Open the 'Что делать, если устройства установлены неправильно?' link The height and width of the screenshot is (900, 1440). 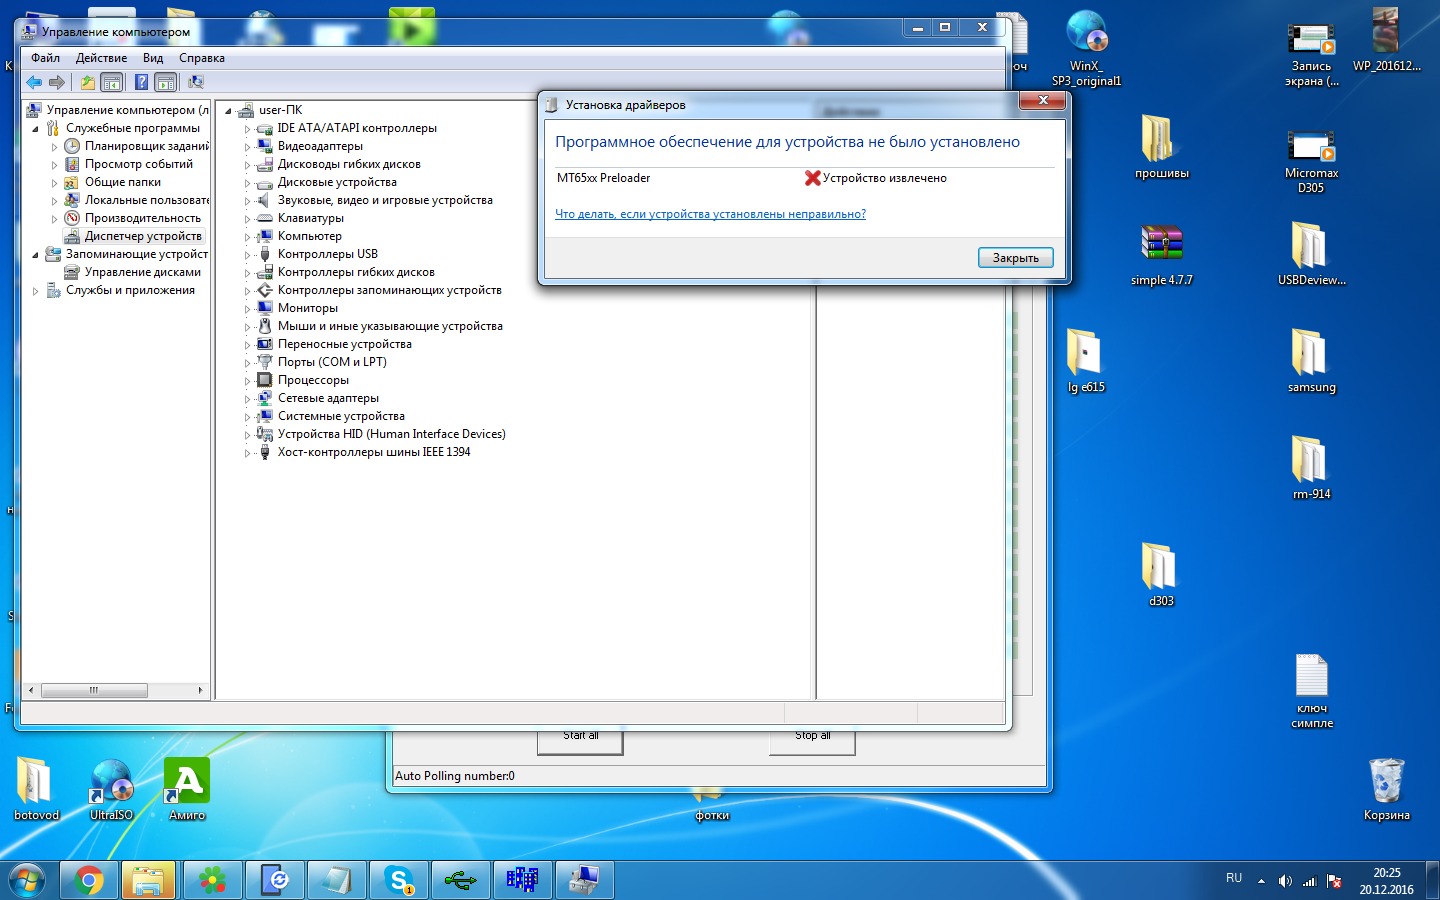[x=710, y=214]
